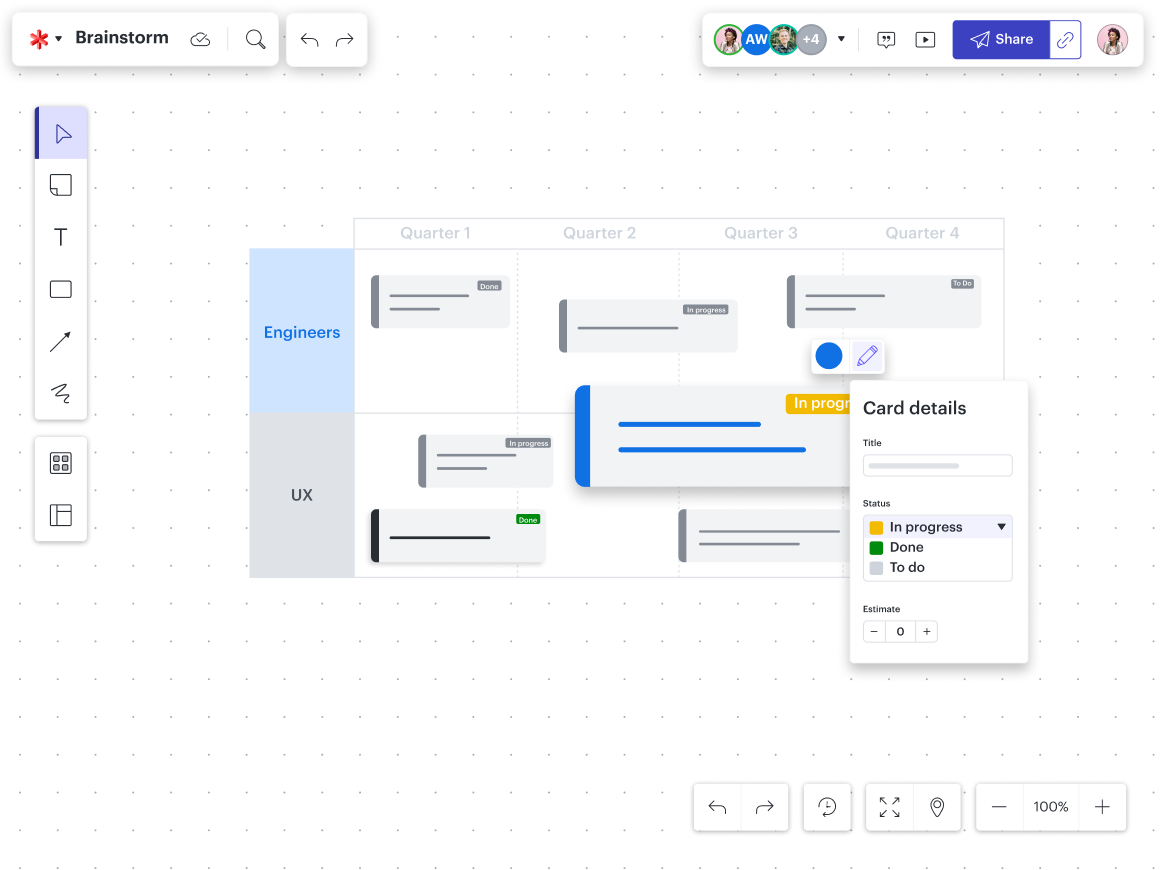Click the blue color circle swatch
The image size is (1160, 870).
829,356
